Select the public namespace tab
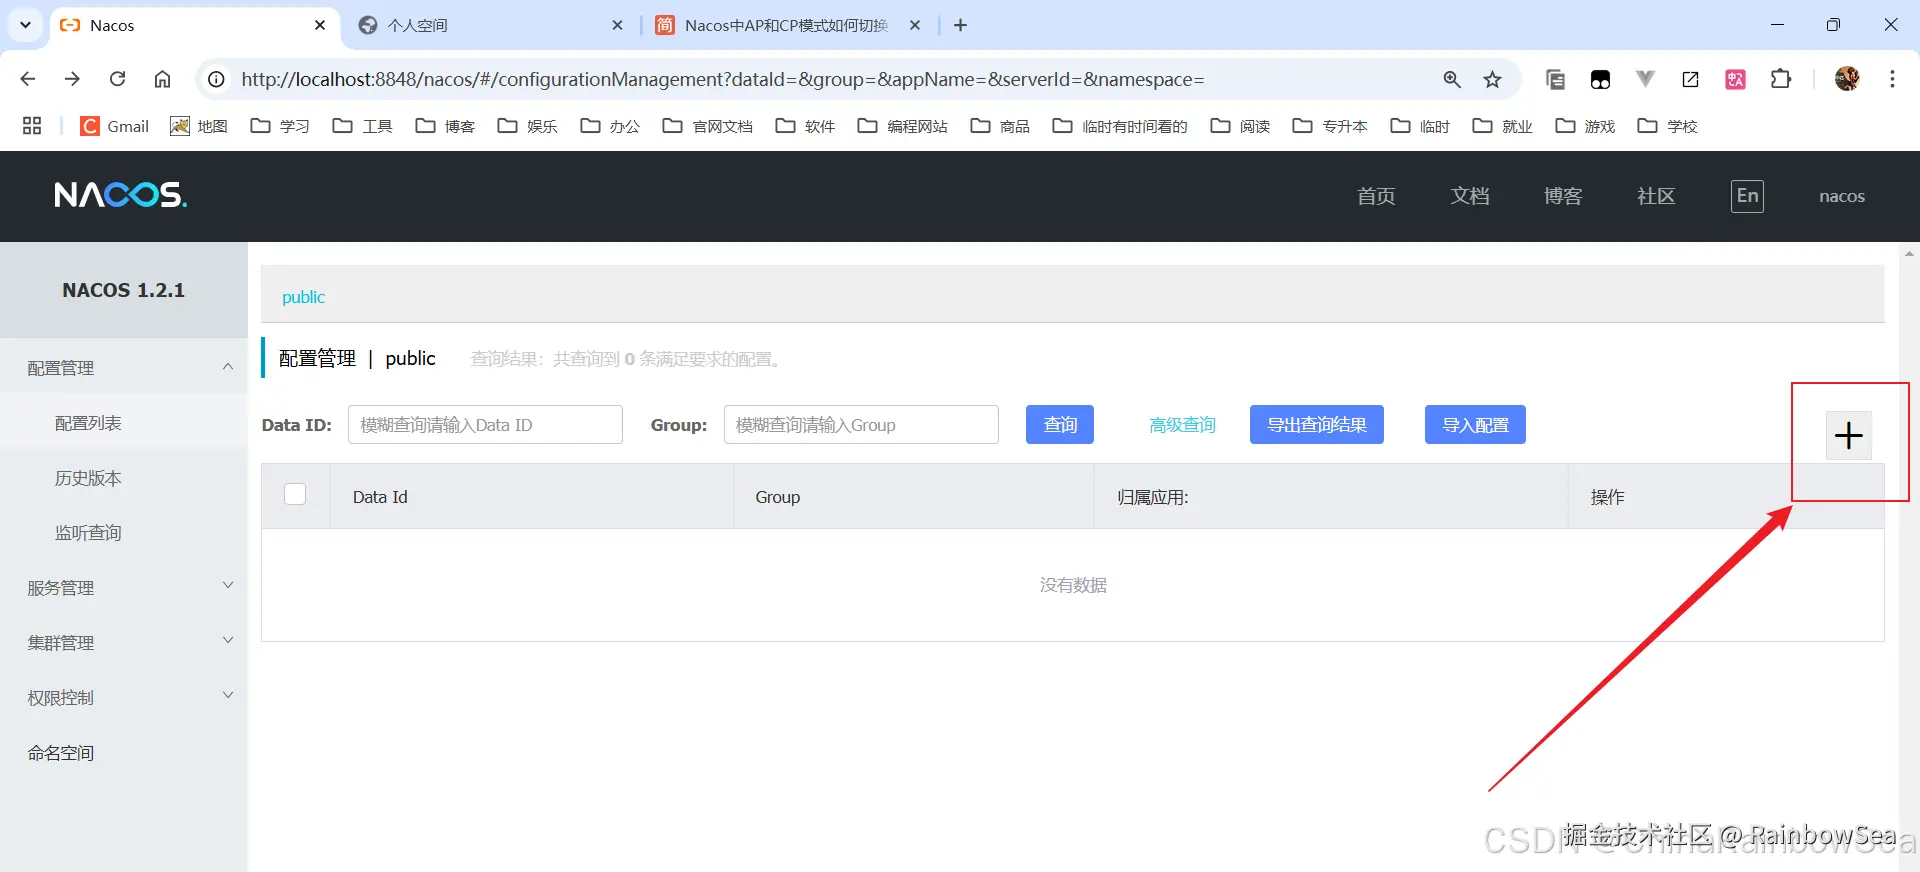 point(303,297)
